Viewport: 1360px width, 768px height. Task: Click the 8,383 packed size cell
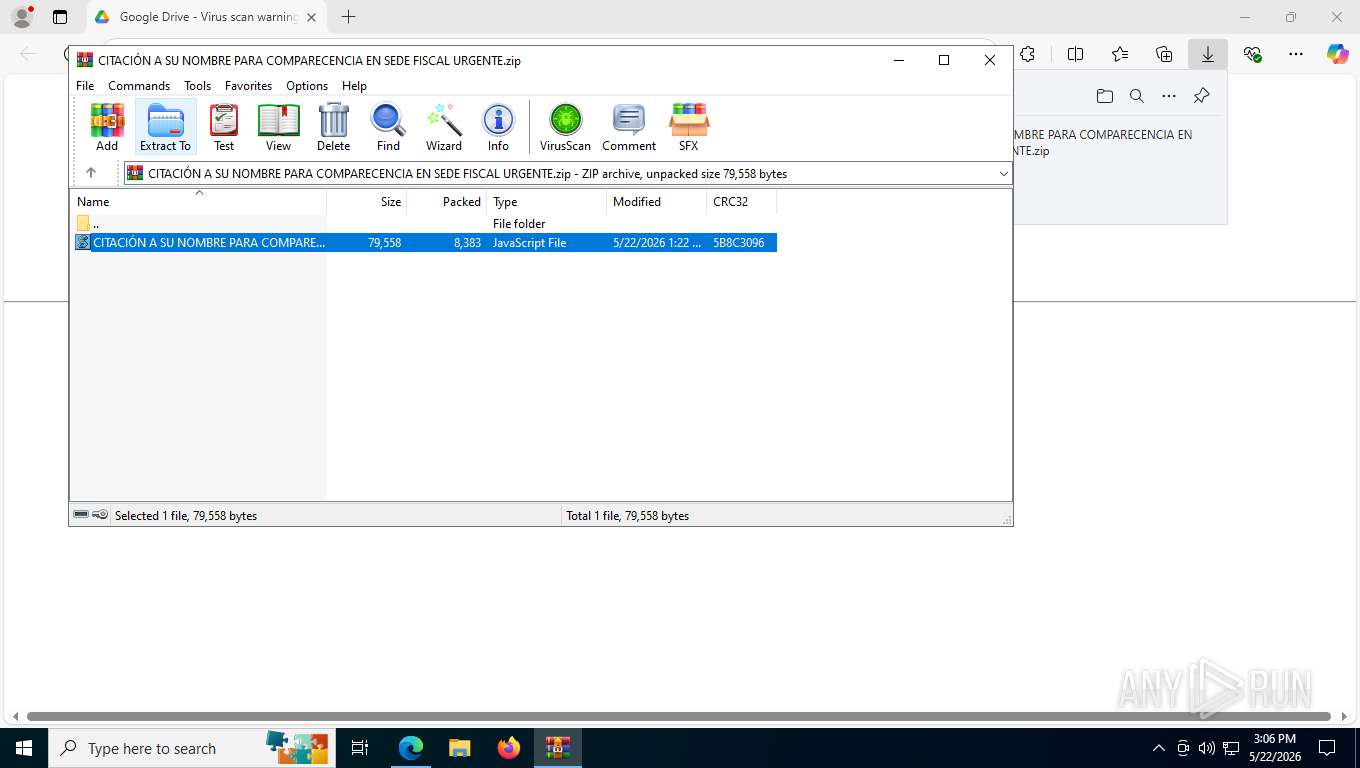[467, 243]
